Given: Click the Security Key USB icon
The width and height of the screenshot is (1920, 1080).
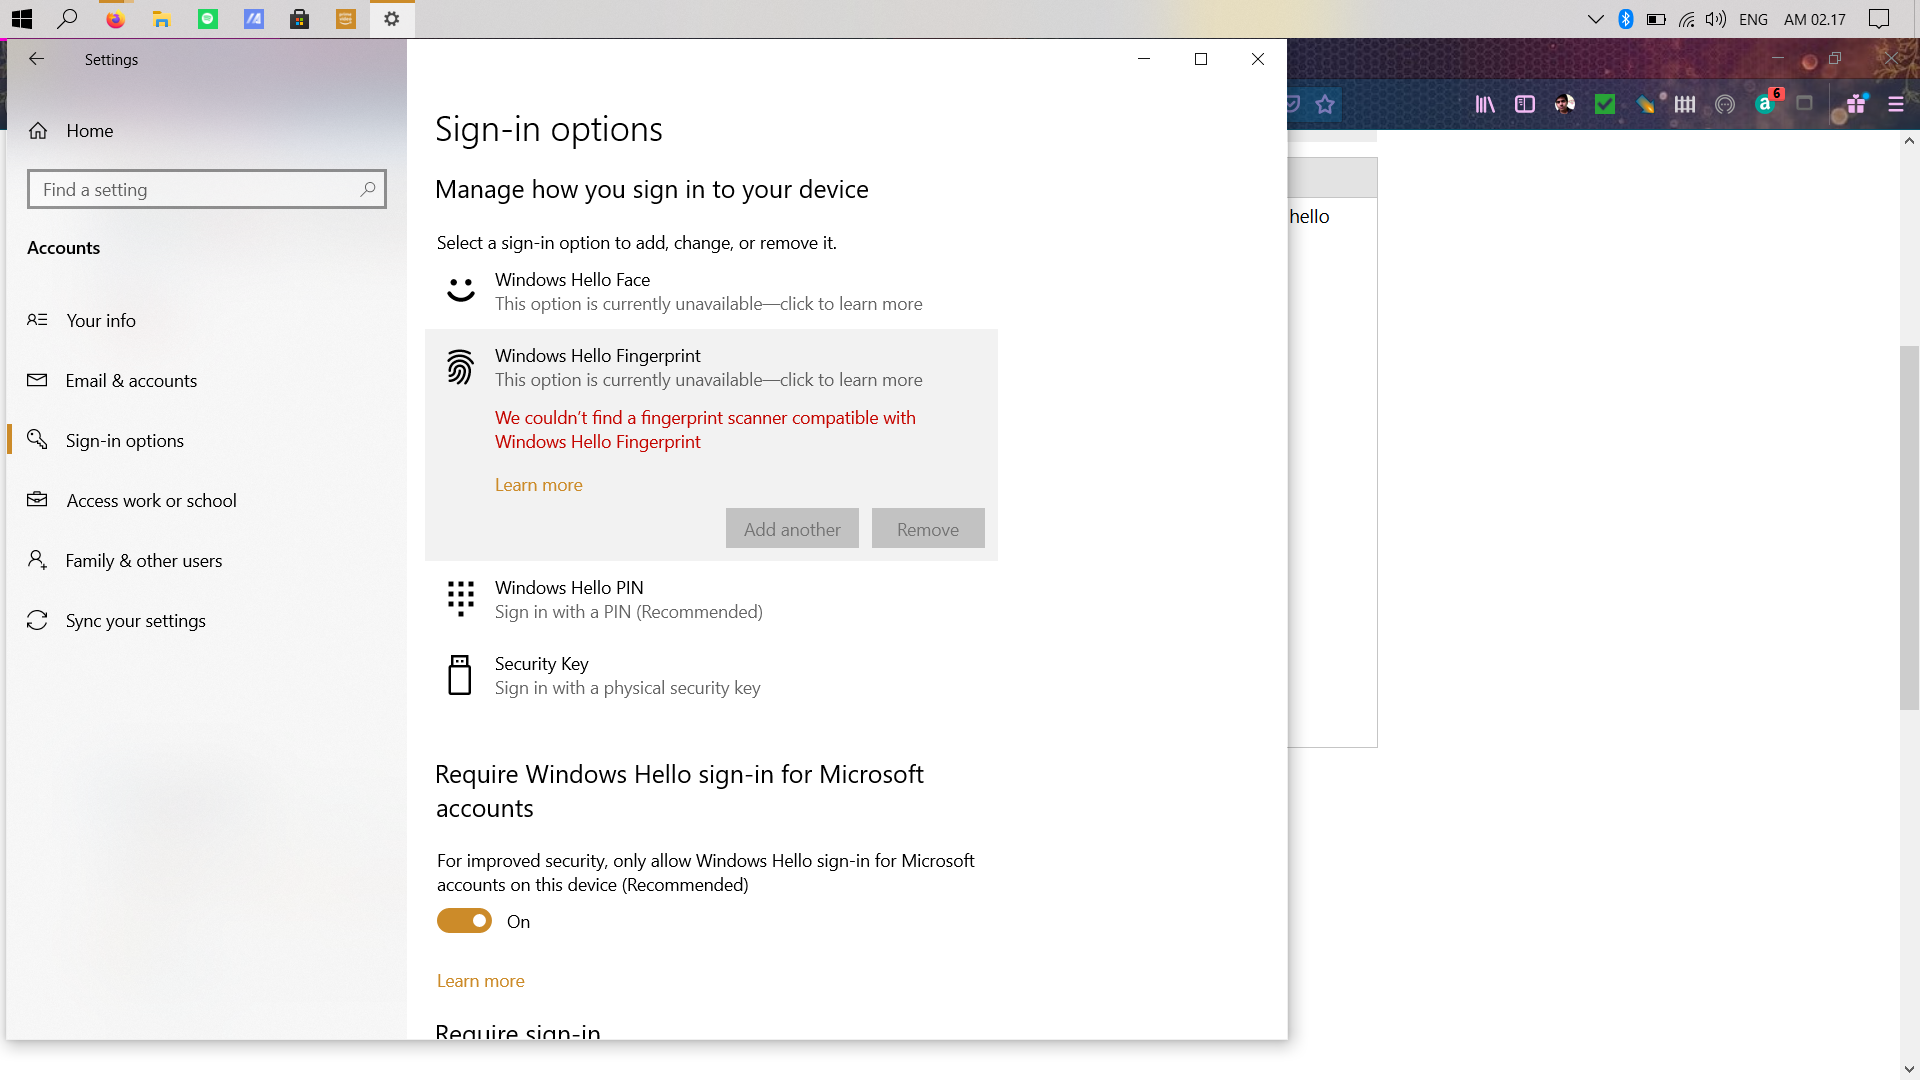Looking at the screenshot, I should pyautogui.click(x=460, y=675).
